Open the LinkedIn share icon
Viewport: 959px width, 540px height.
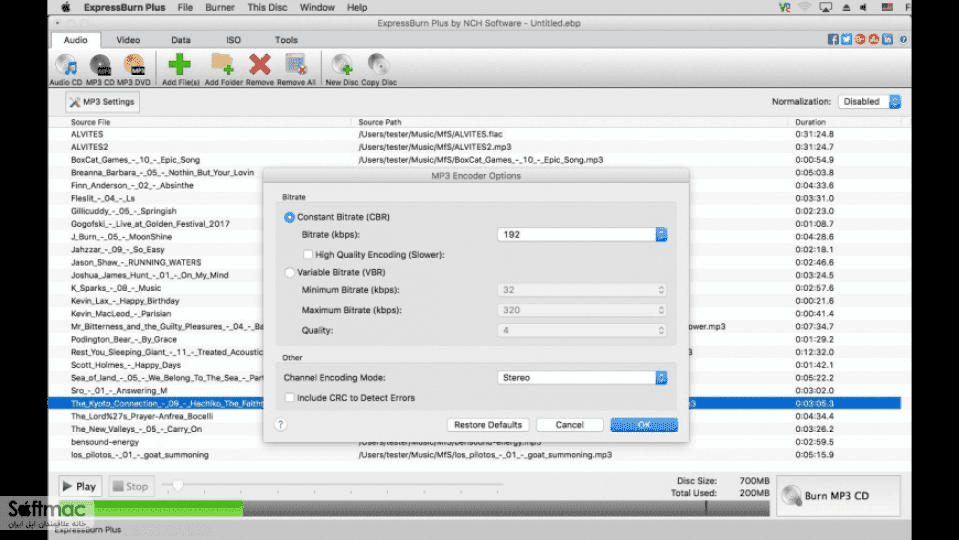tap(887, 39)
